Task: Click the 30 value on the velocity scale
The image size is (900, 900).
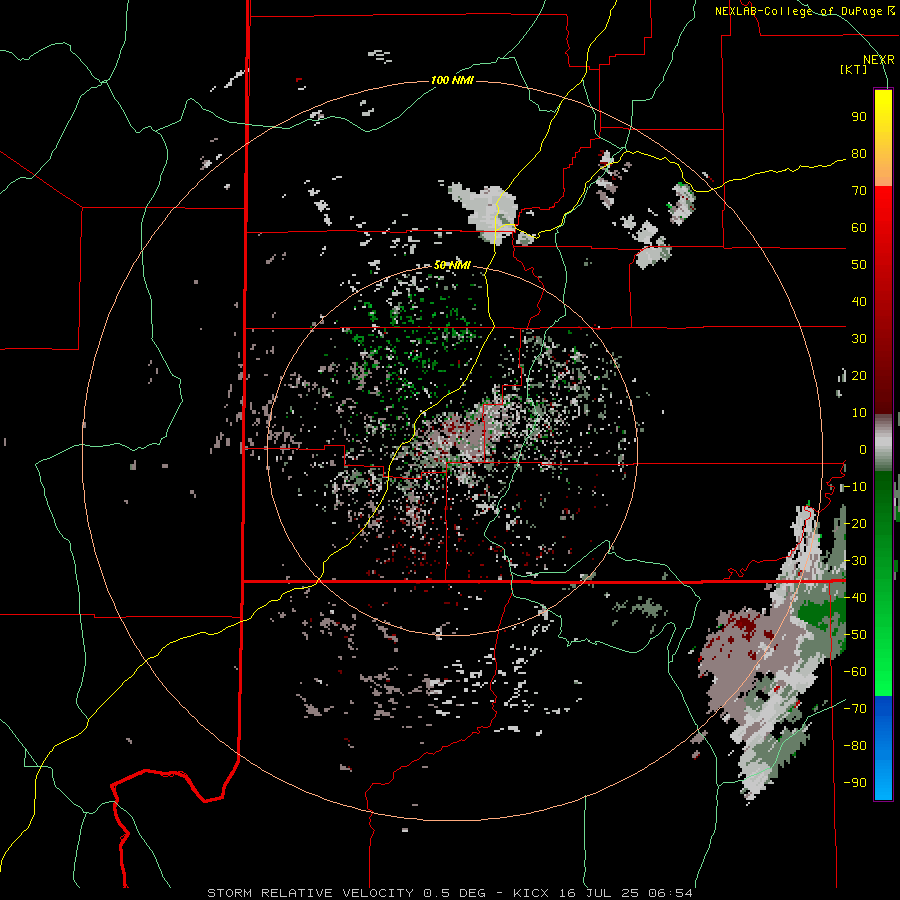Action: tap(859, 339)
